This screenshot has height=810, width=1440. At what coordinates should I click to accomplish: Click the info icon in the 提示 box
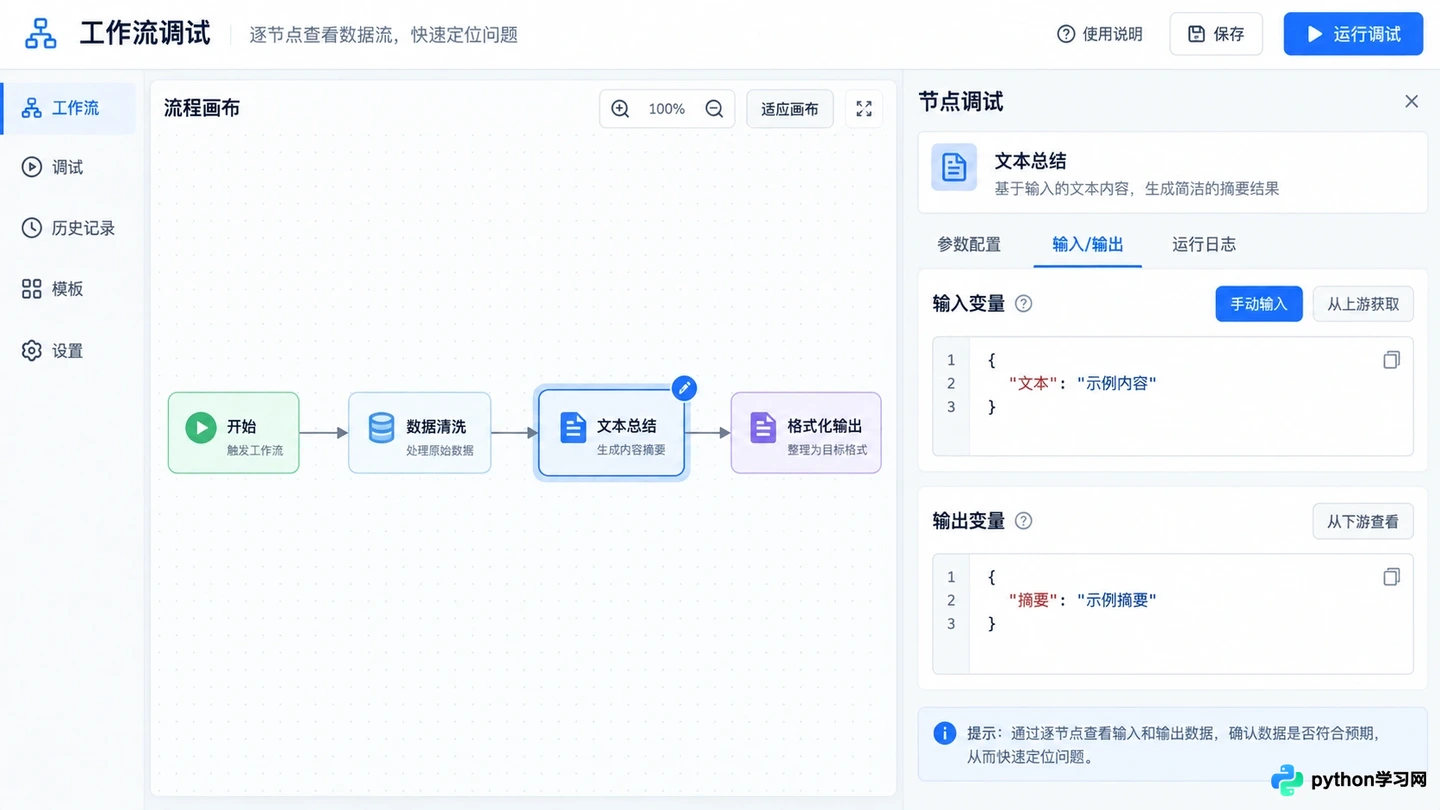tap(945, 733)
